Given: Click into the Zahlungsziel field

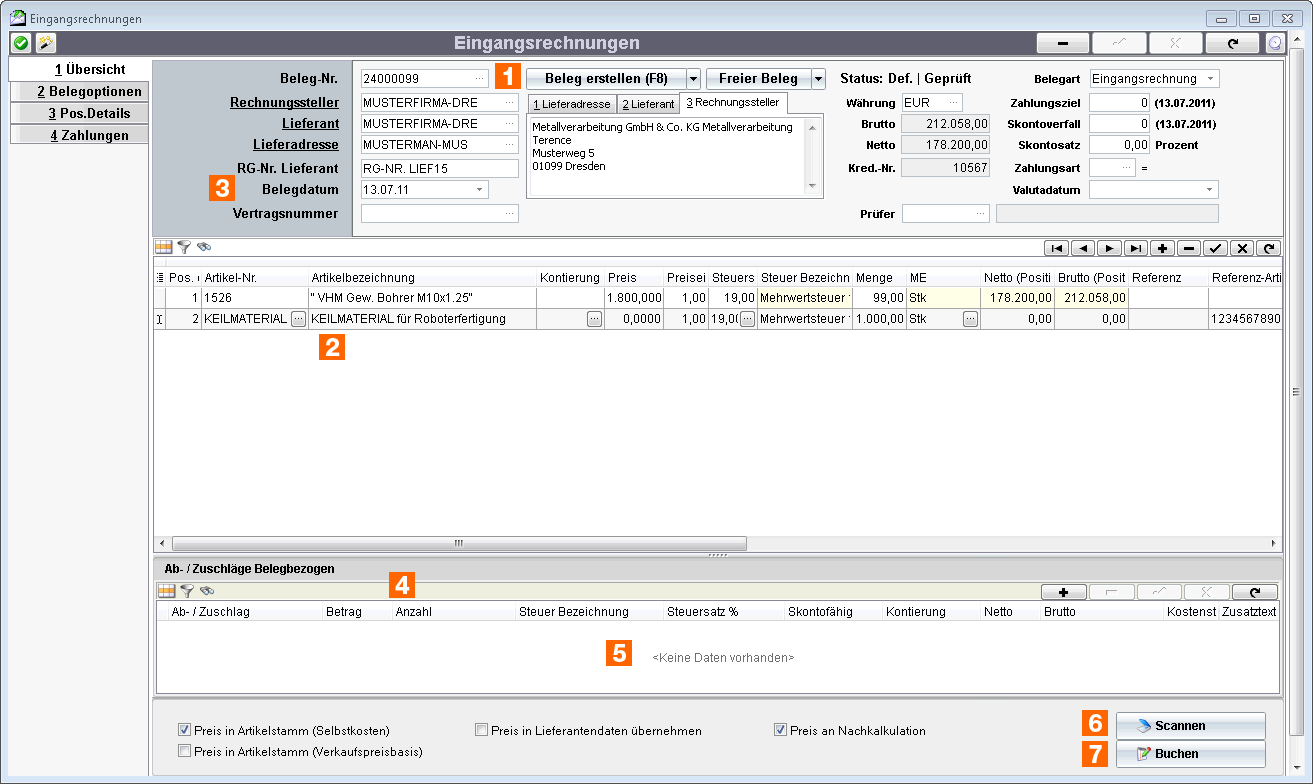Looking at the screenshot, I should pos(1119,102).
